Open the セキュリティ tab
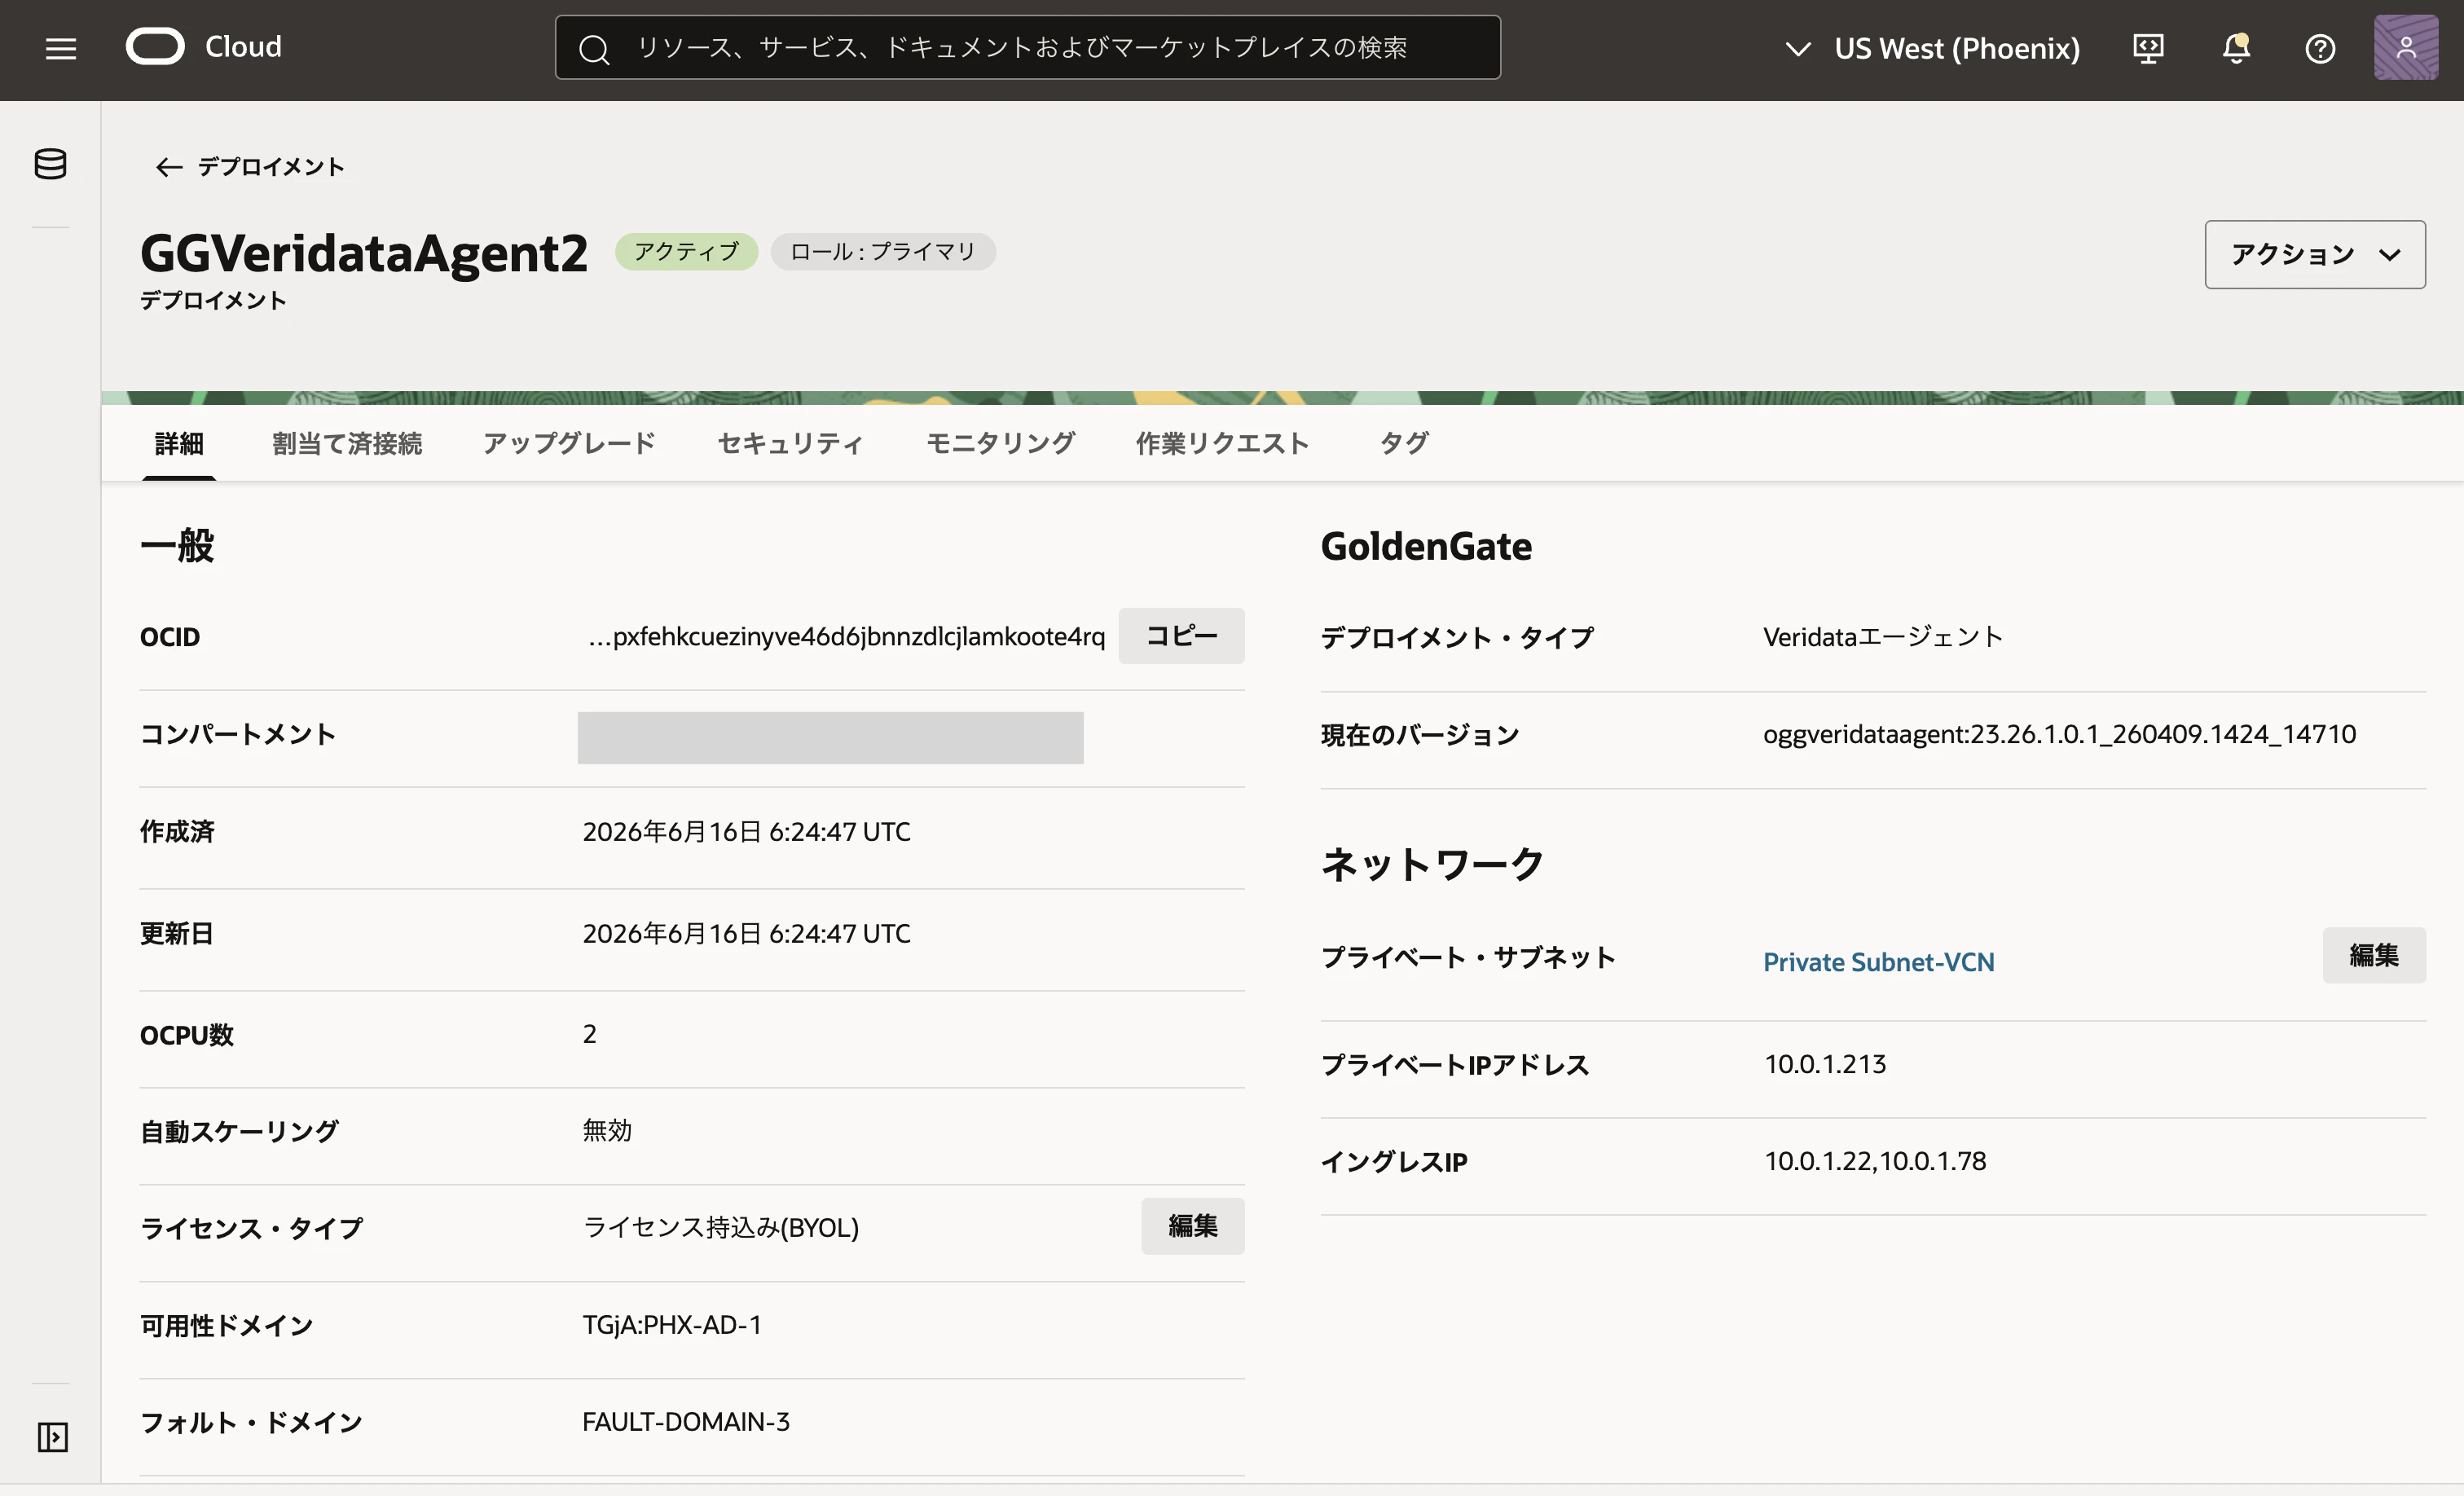 coord(790,443)
